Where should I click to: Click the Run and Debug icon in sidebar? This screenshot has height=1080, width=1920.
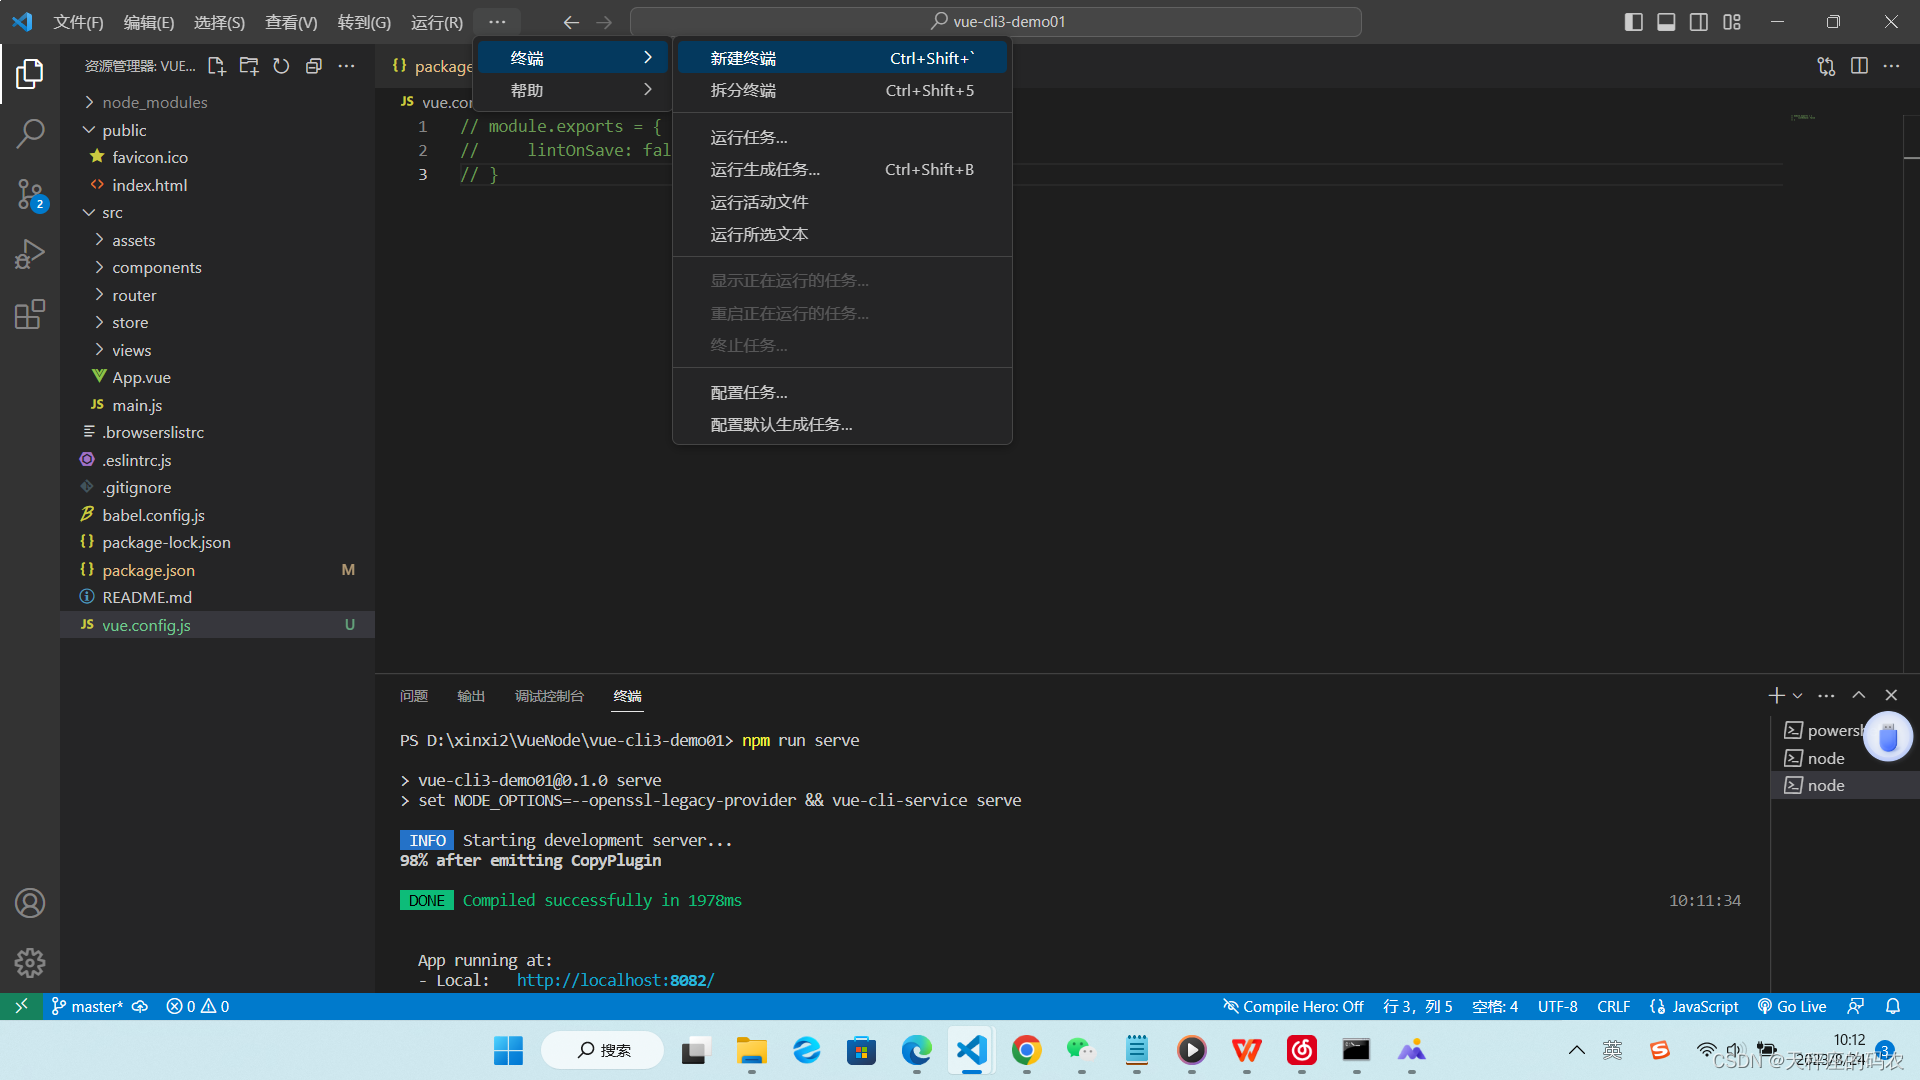point(29,256)
